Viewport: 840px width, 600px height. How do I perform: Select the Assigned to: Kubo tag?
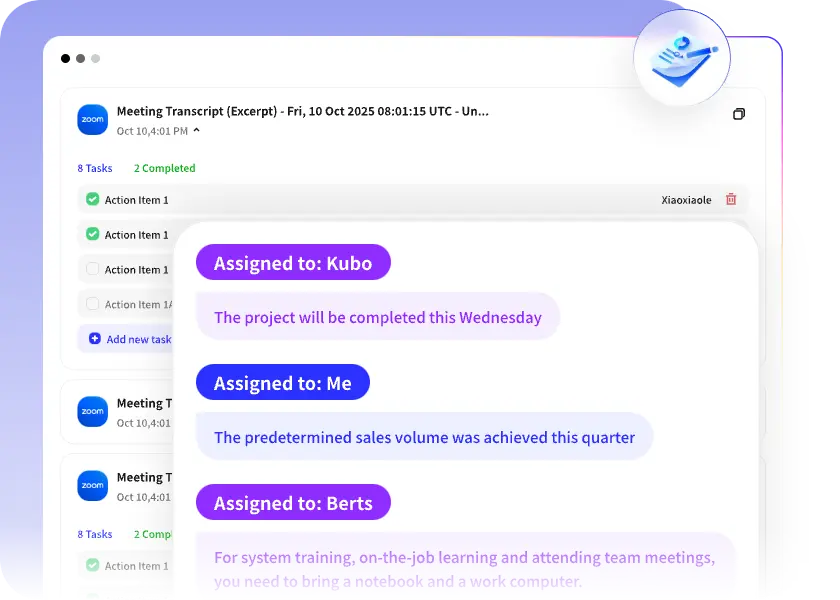coord(293,263)
